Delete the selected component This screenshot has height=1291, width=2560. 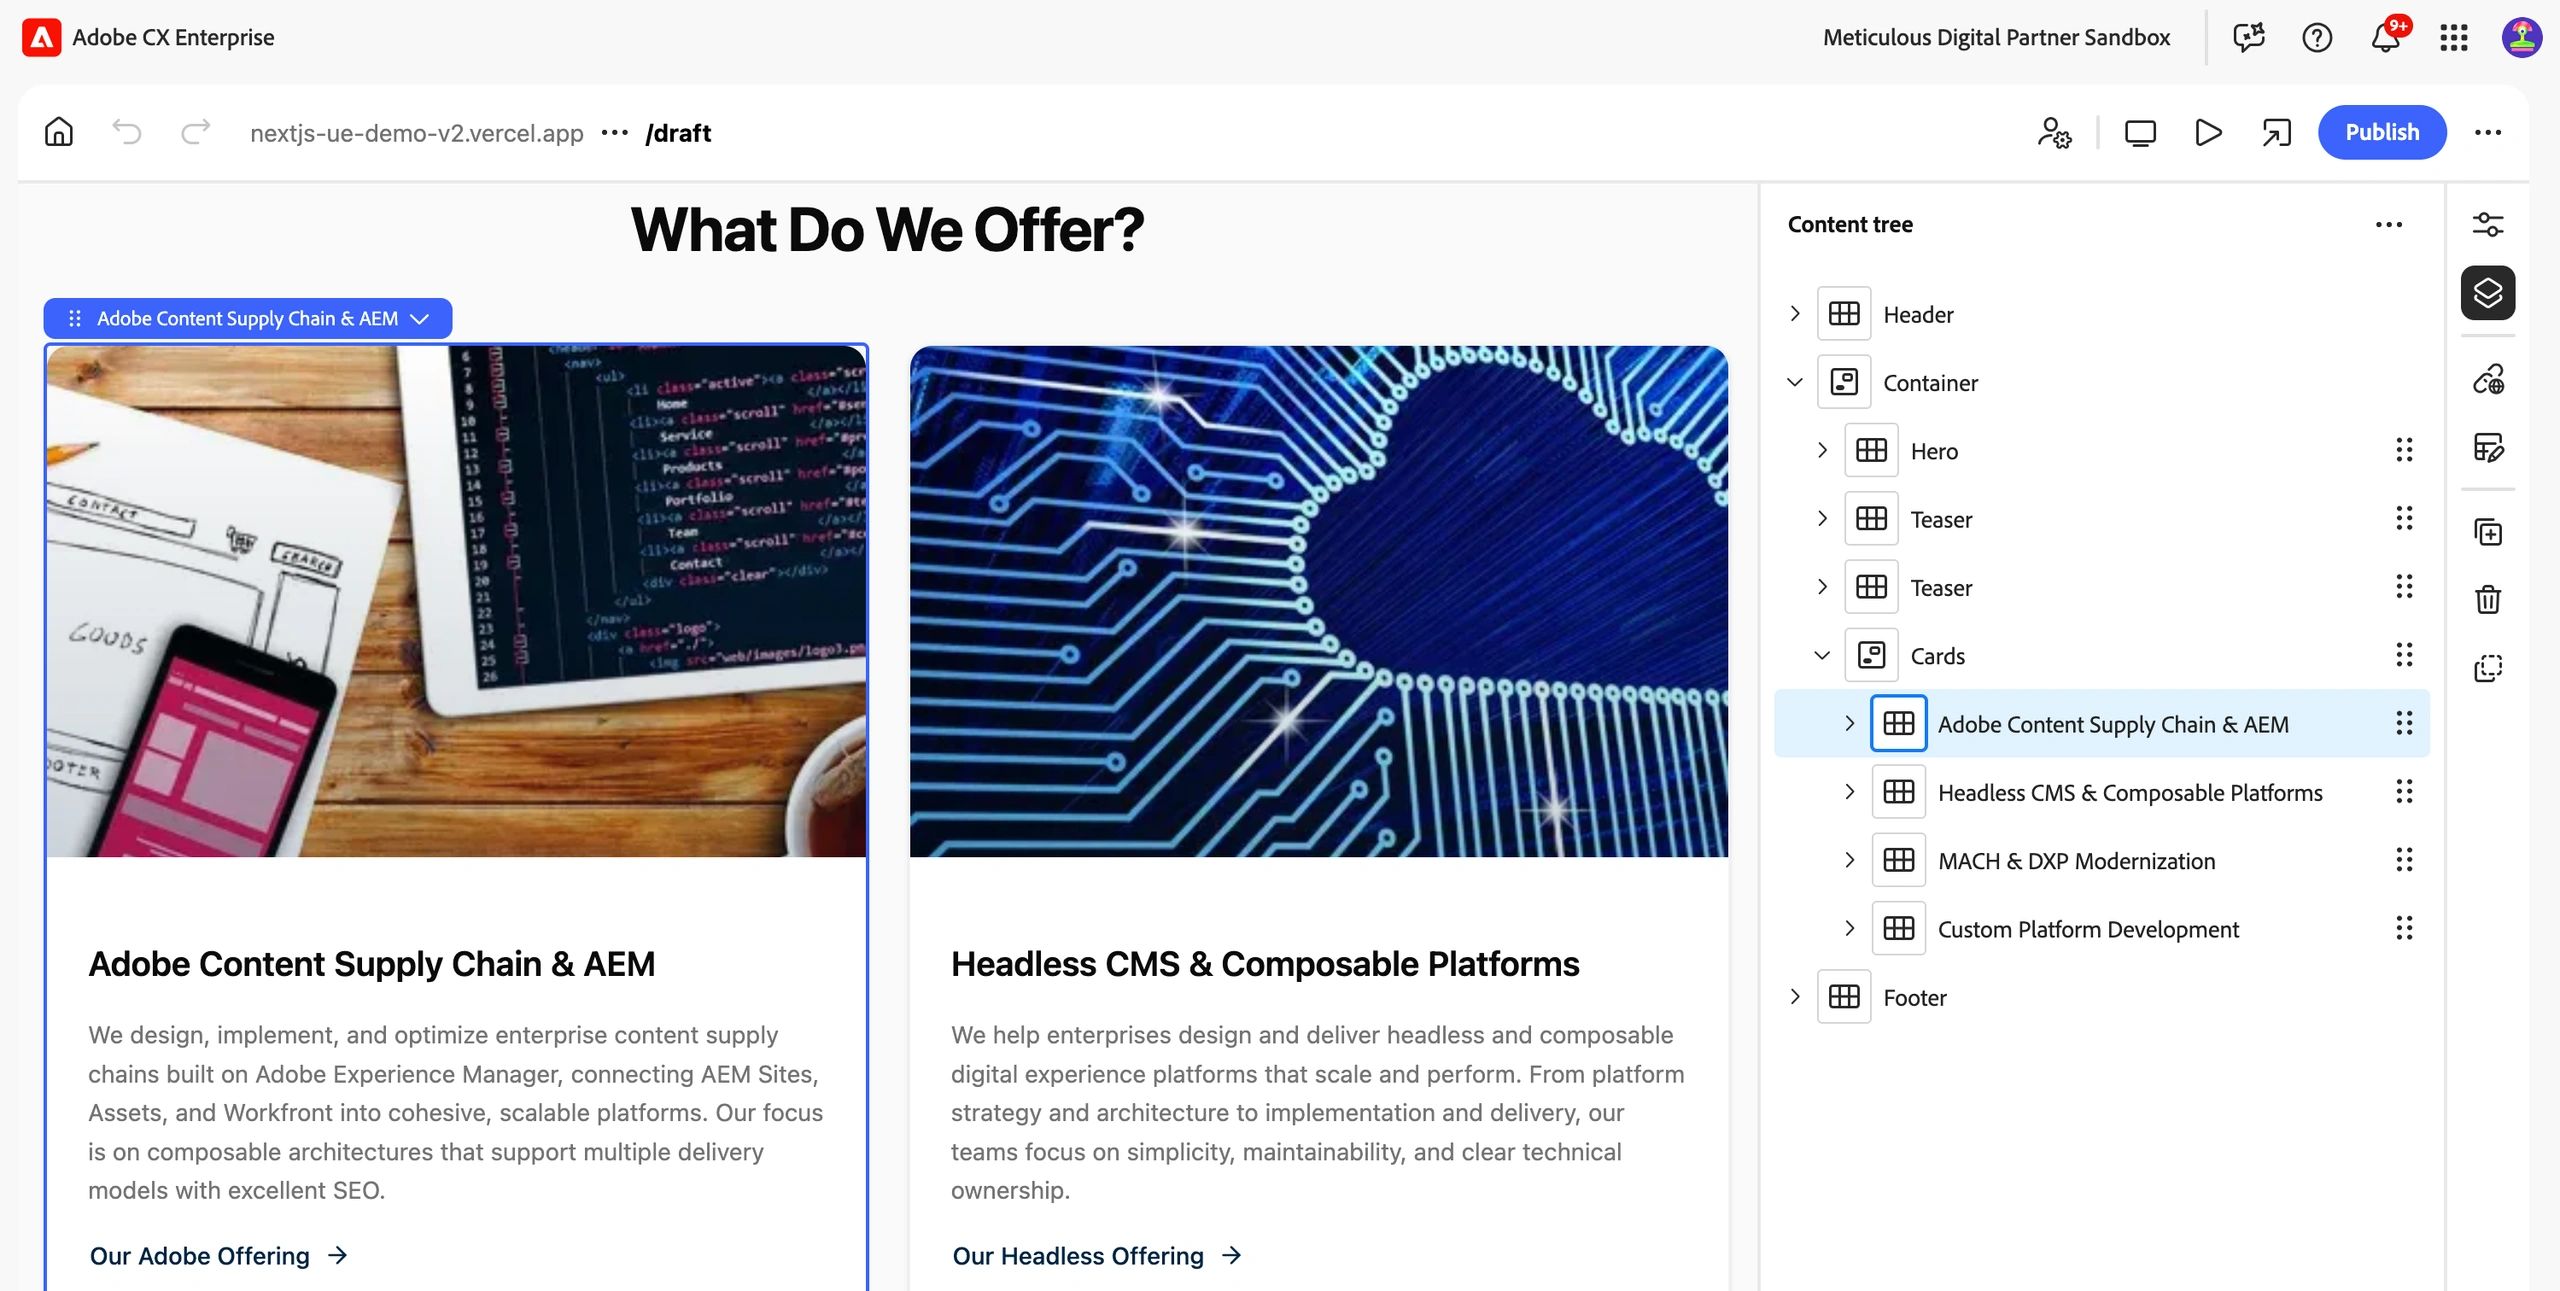click(x=2488, y=600)
